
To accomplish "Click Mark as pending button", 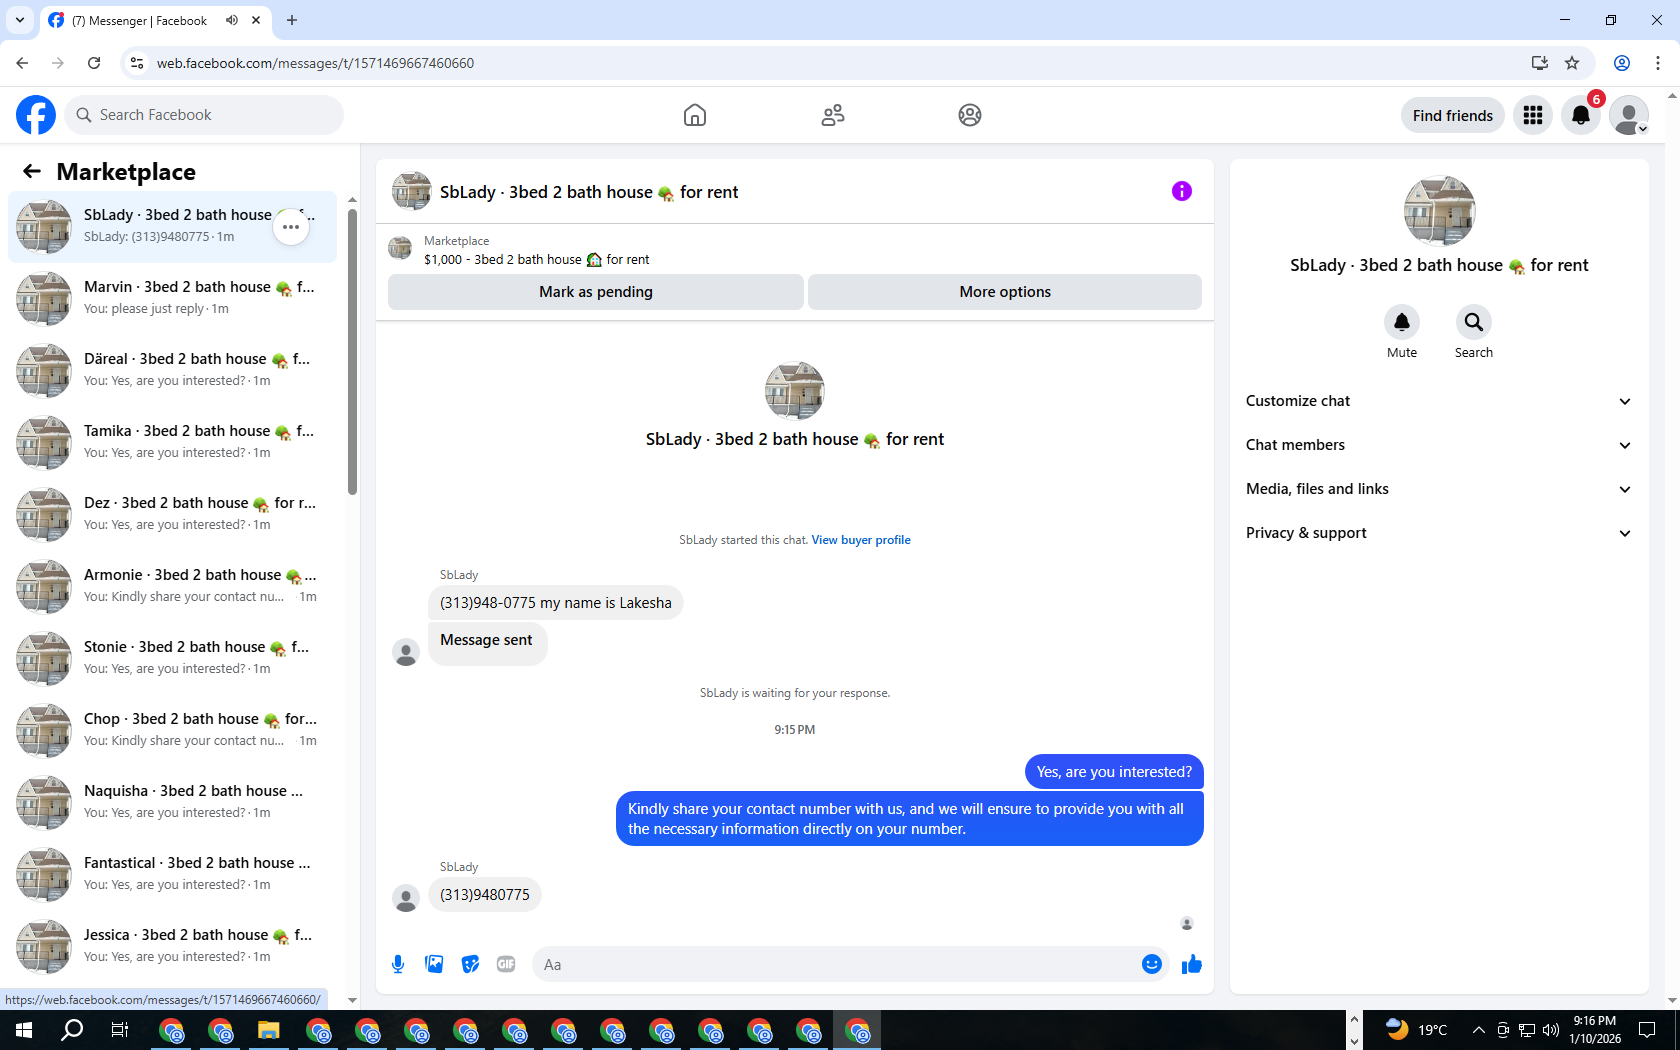I will (596, 292).
